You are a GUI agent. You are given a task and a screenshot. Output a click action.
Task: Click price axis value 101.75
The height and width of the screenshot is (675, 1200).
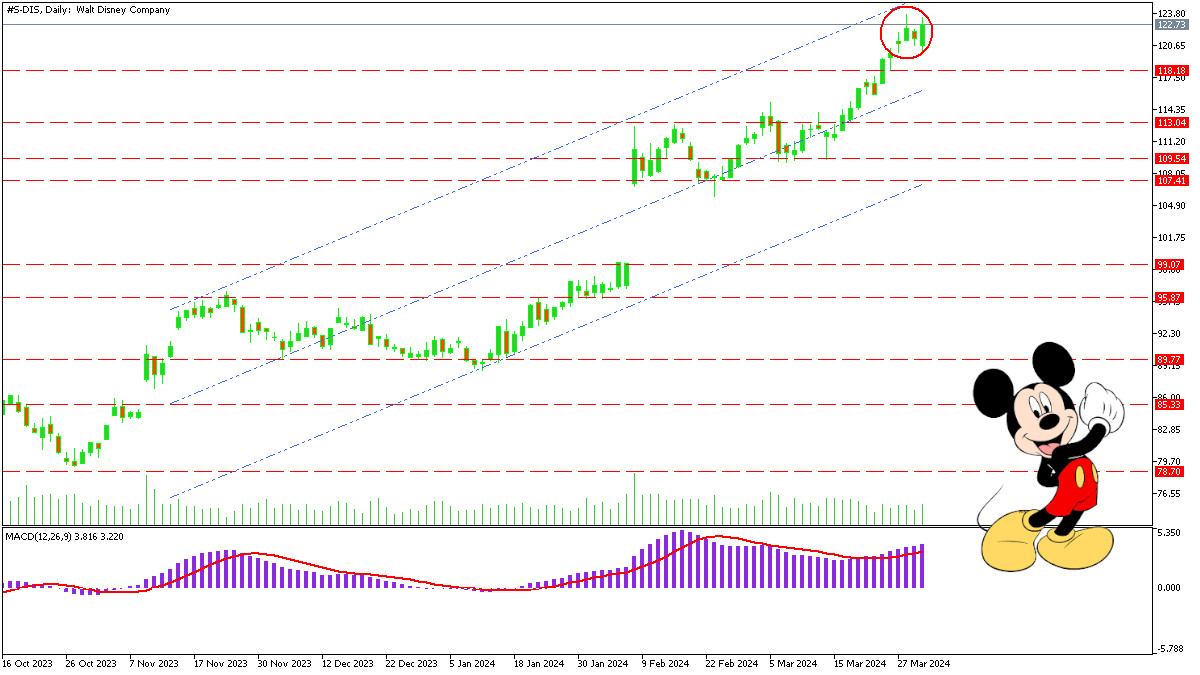(x=1173, y=238)
